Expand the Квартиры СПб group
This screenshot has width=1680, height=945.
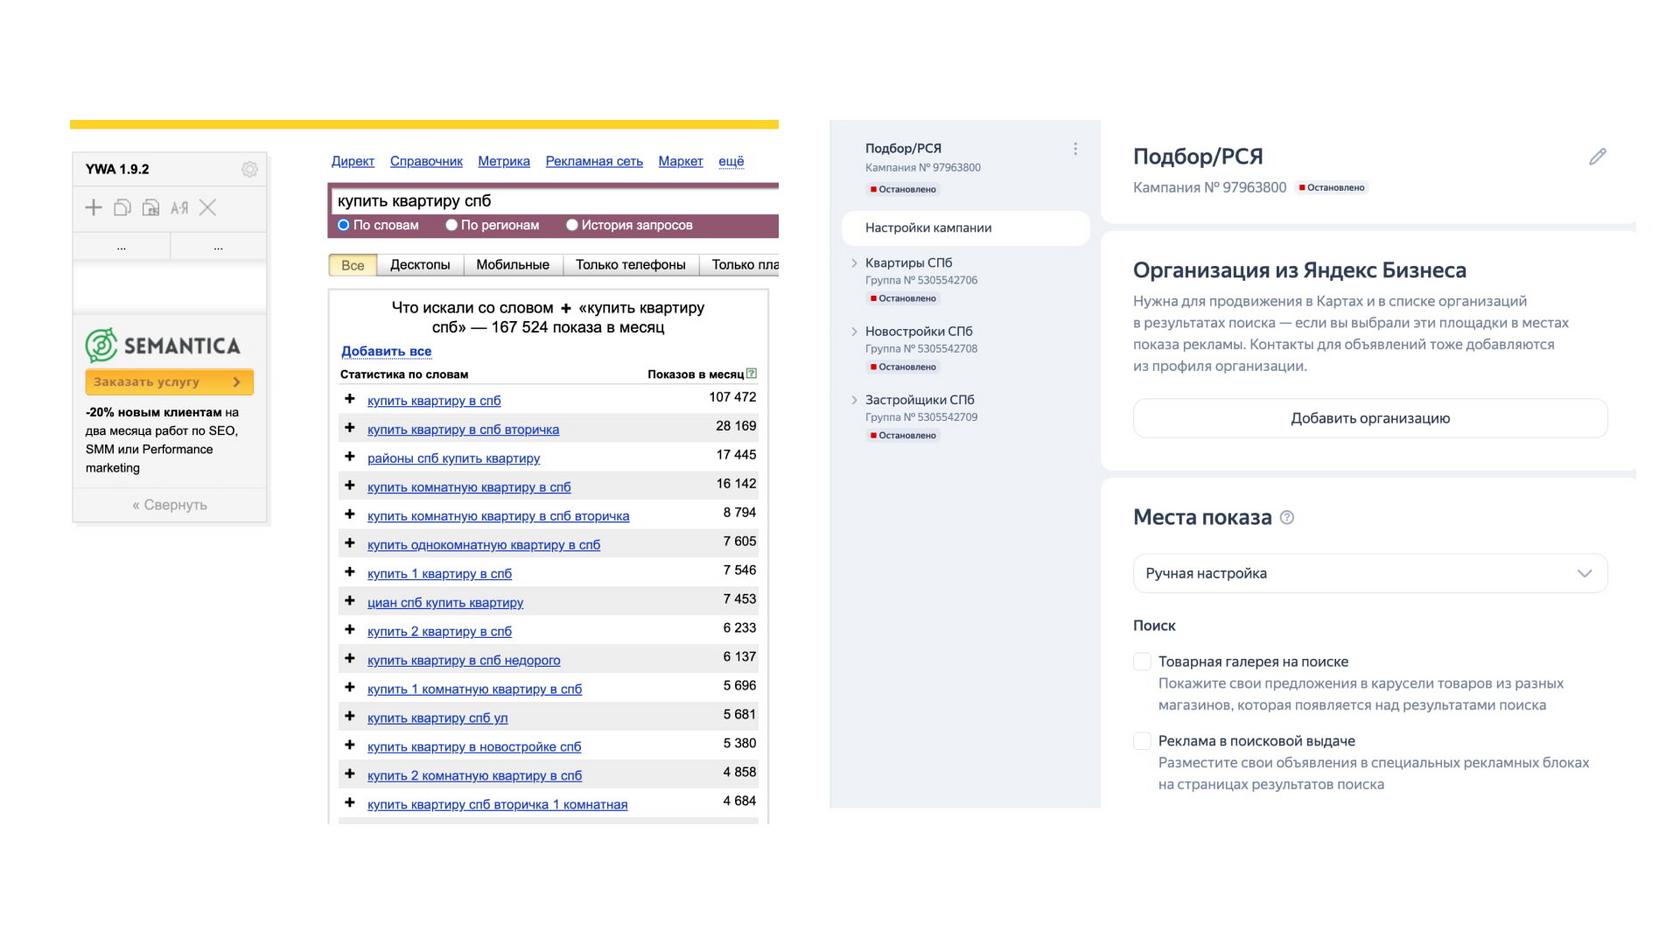point(854,263)
